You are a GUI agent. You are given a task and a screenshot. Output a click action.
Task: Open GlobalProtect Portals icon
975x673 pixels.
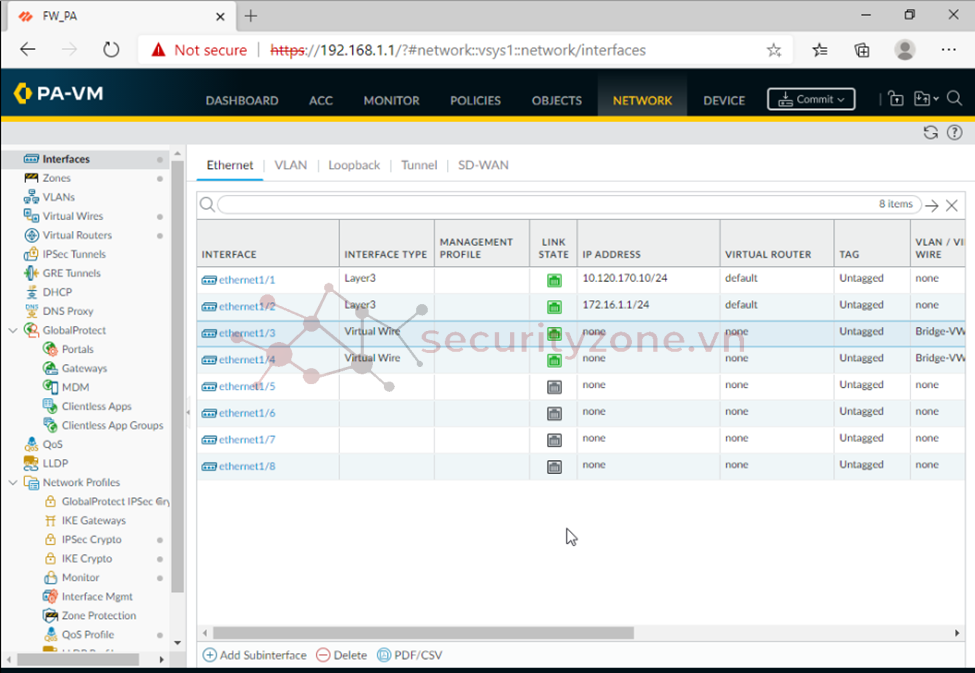50,349
